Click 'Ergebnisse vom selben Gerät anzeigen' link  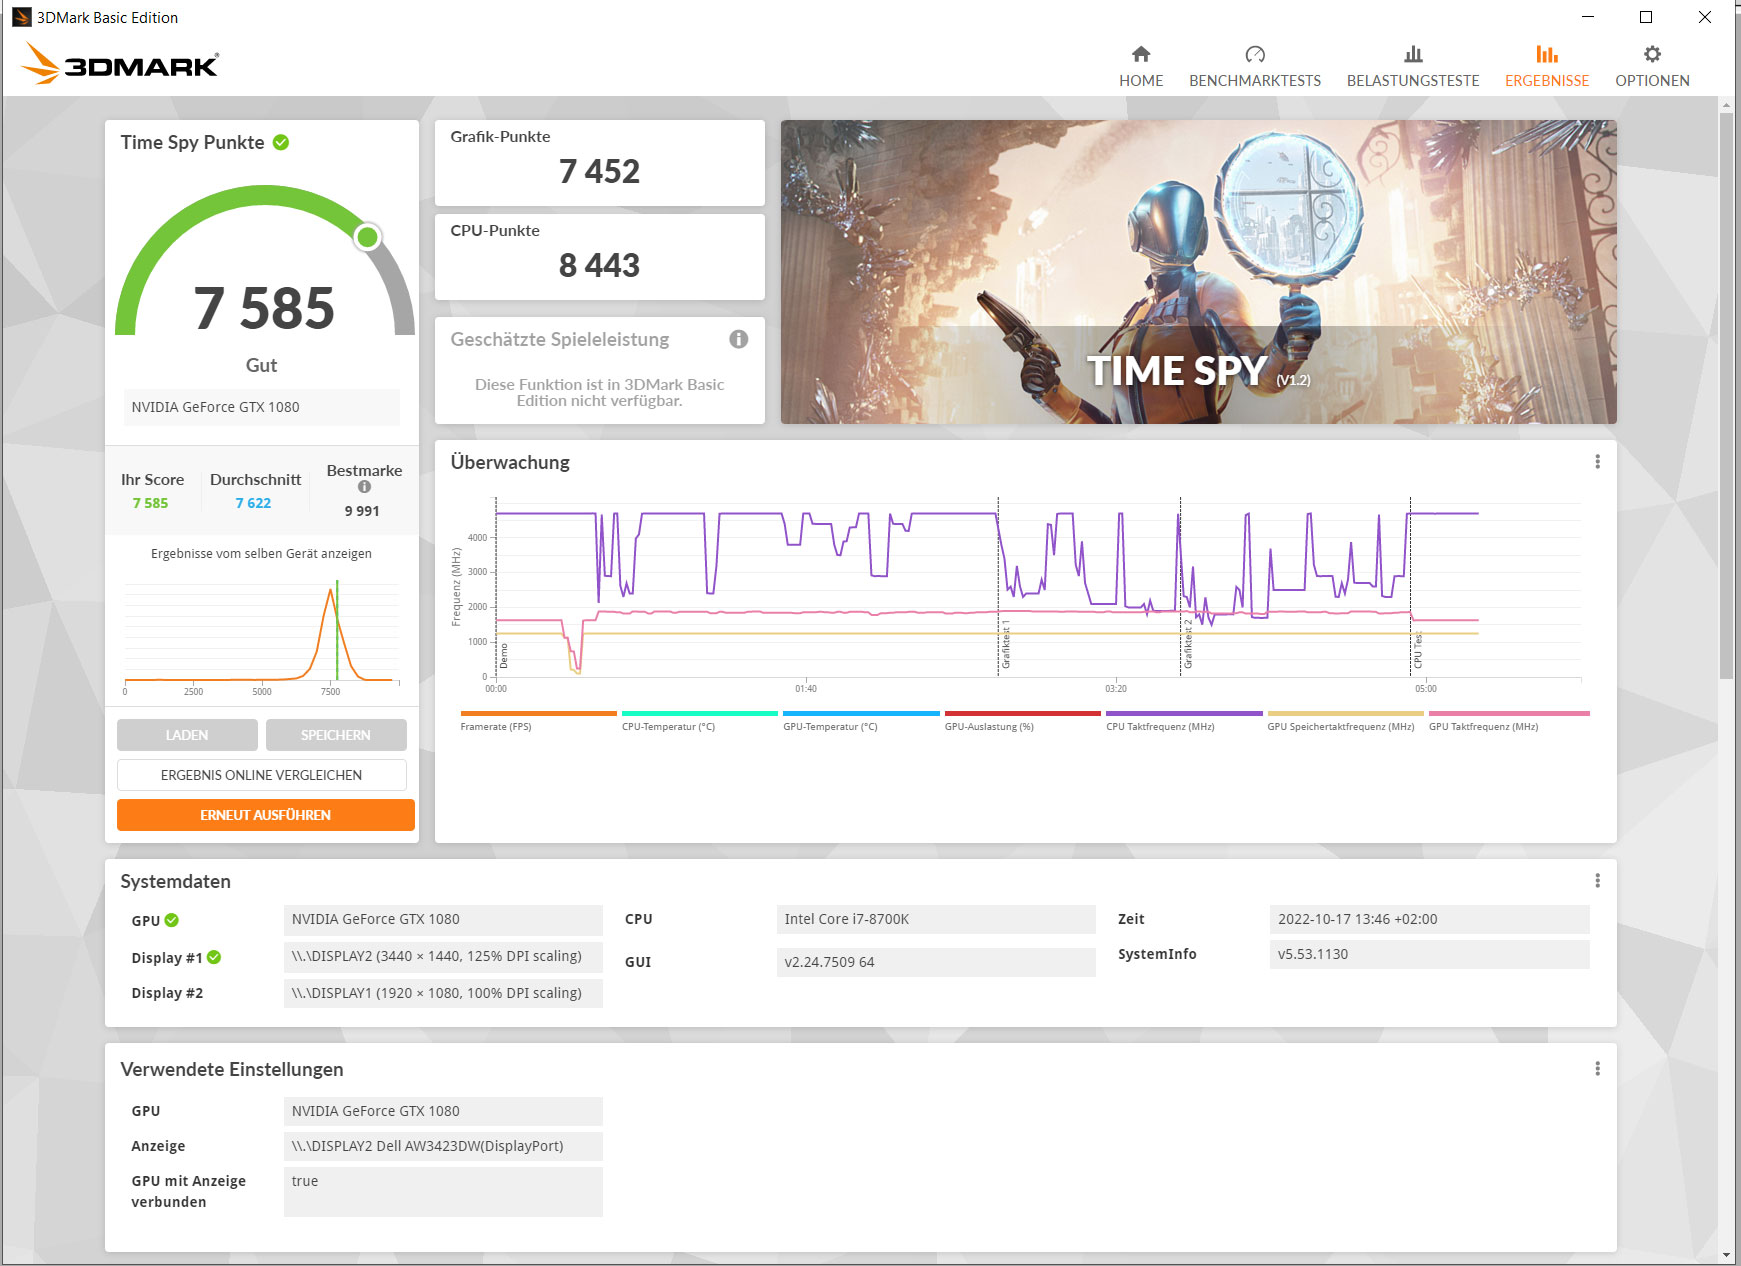pos(261,554)
